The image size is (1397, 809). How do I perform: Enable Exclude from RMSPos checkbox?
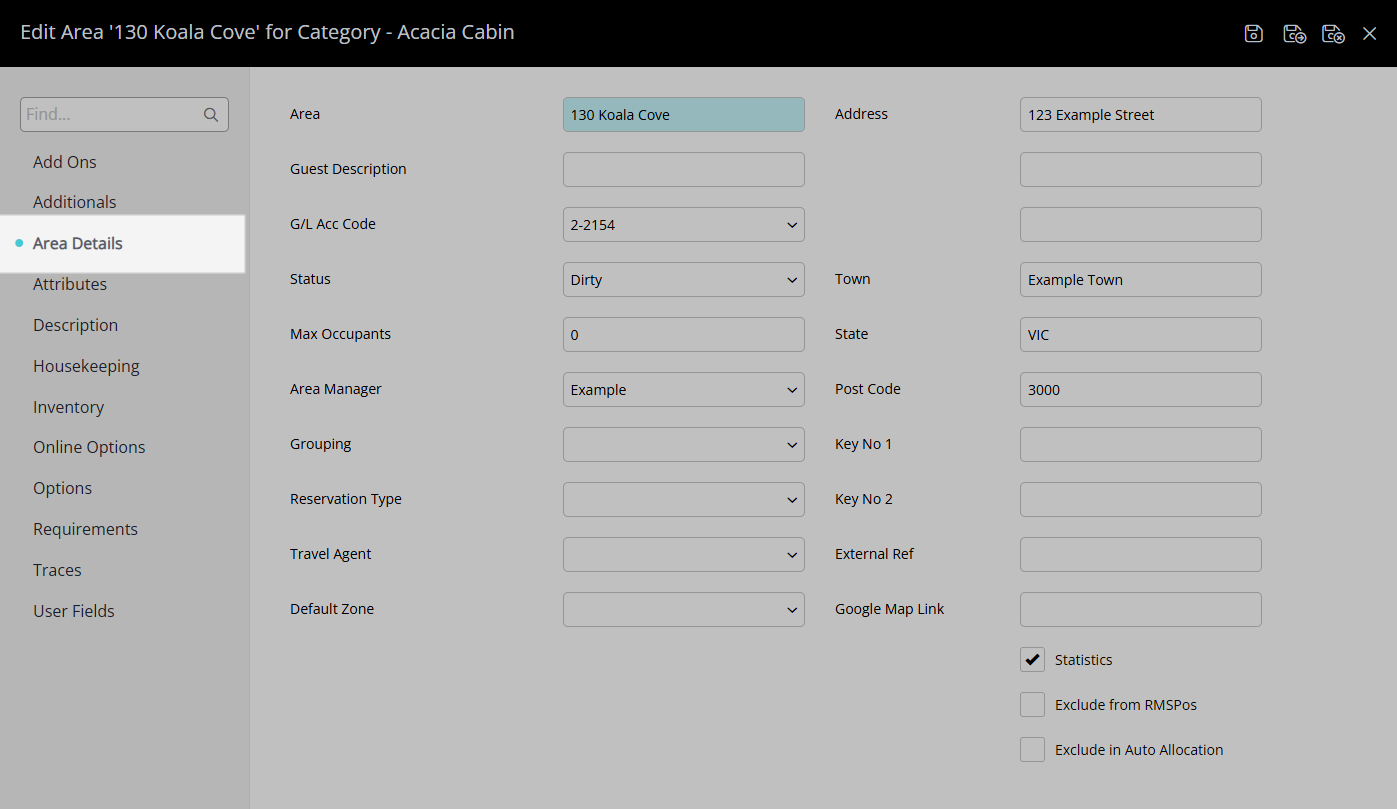coord(1032,705)
